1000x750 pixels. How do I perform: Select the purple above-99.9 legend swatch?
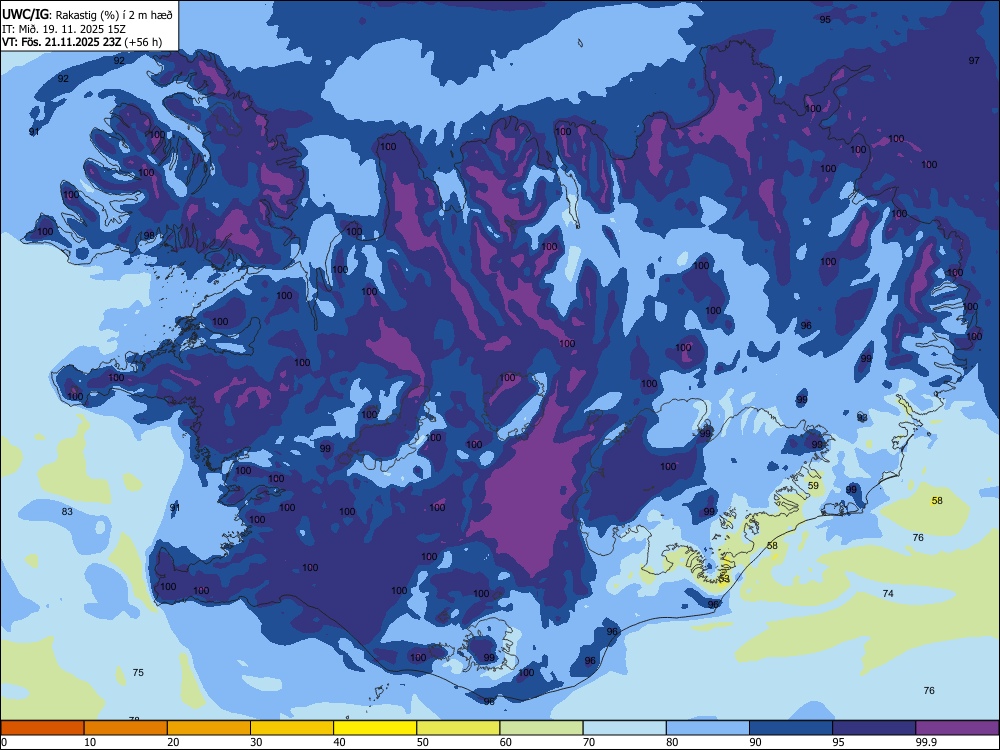957,728
